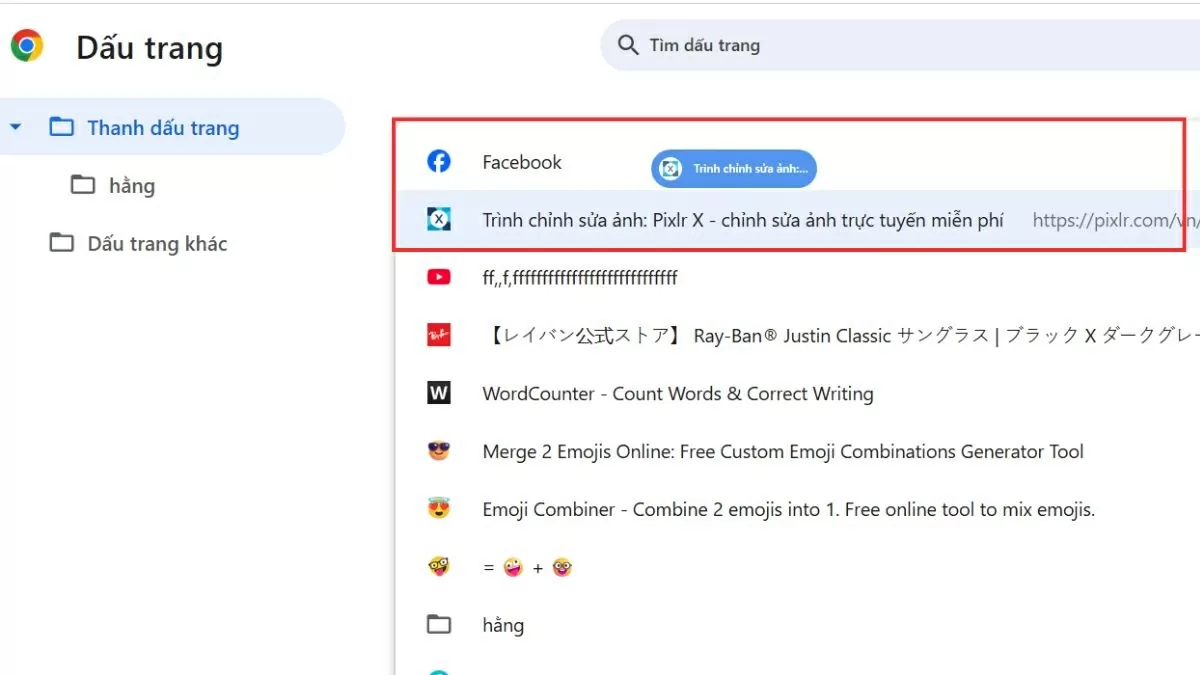Click the Trình chỉnh sửa ảnh drag badge
The width and height of the screenshot is (1200, 675).
click(733, 168)
